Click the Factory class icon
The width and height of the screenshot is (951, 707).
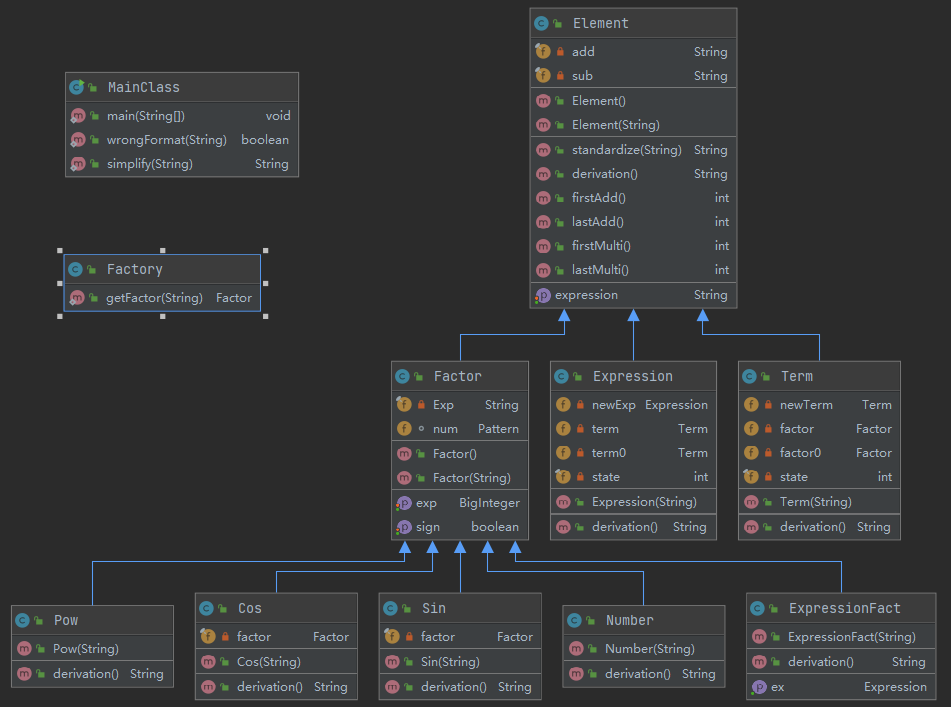[75, 269]
